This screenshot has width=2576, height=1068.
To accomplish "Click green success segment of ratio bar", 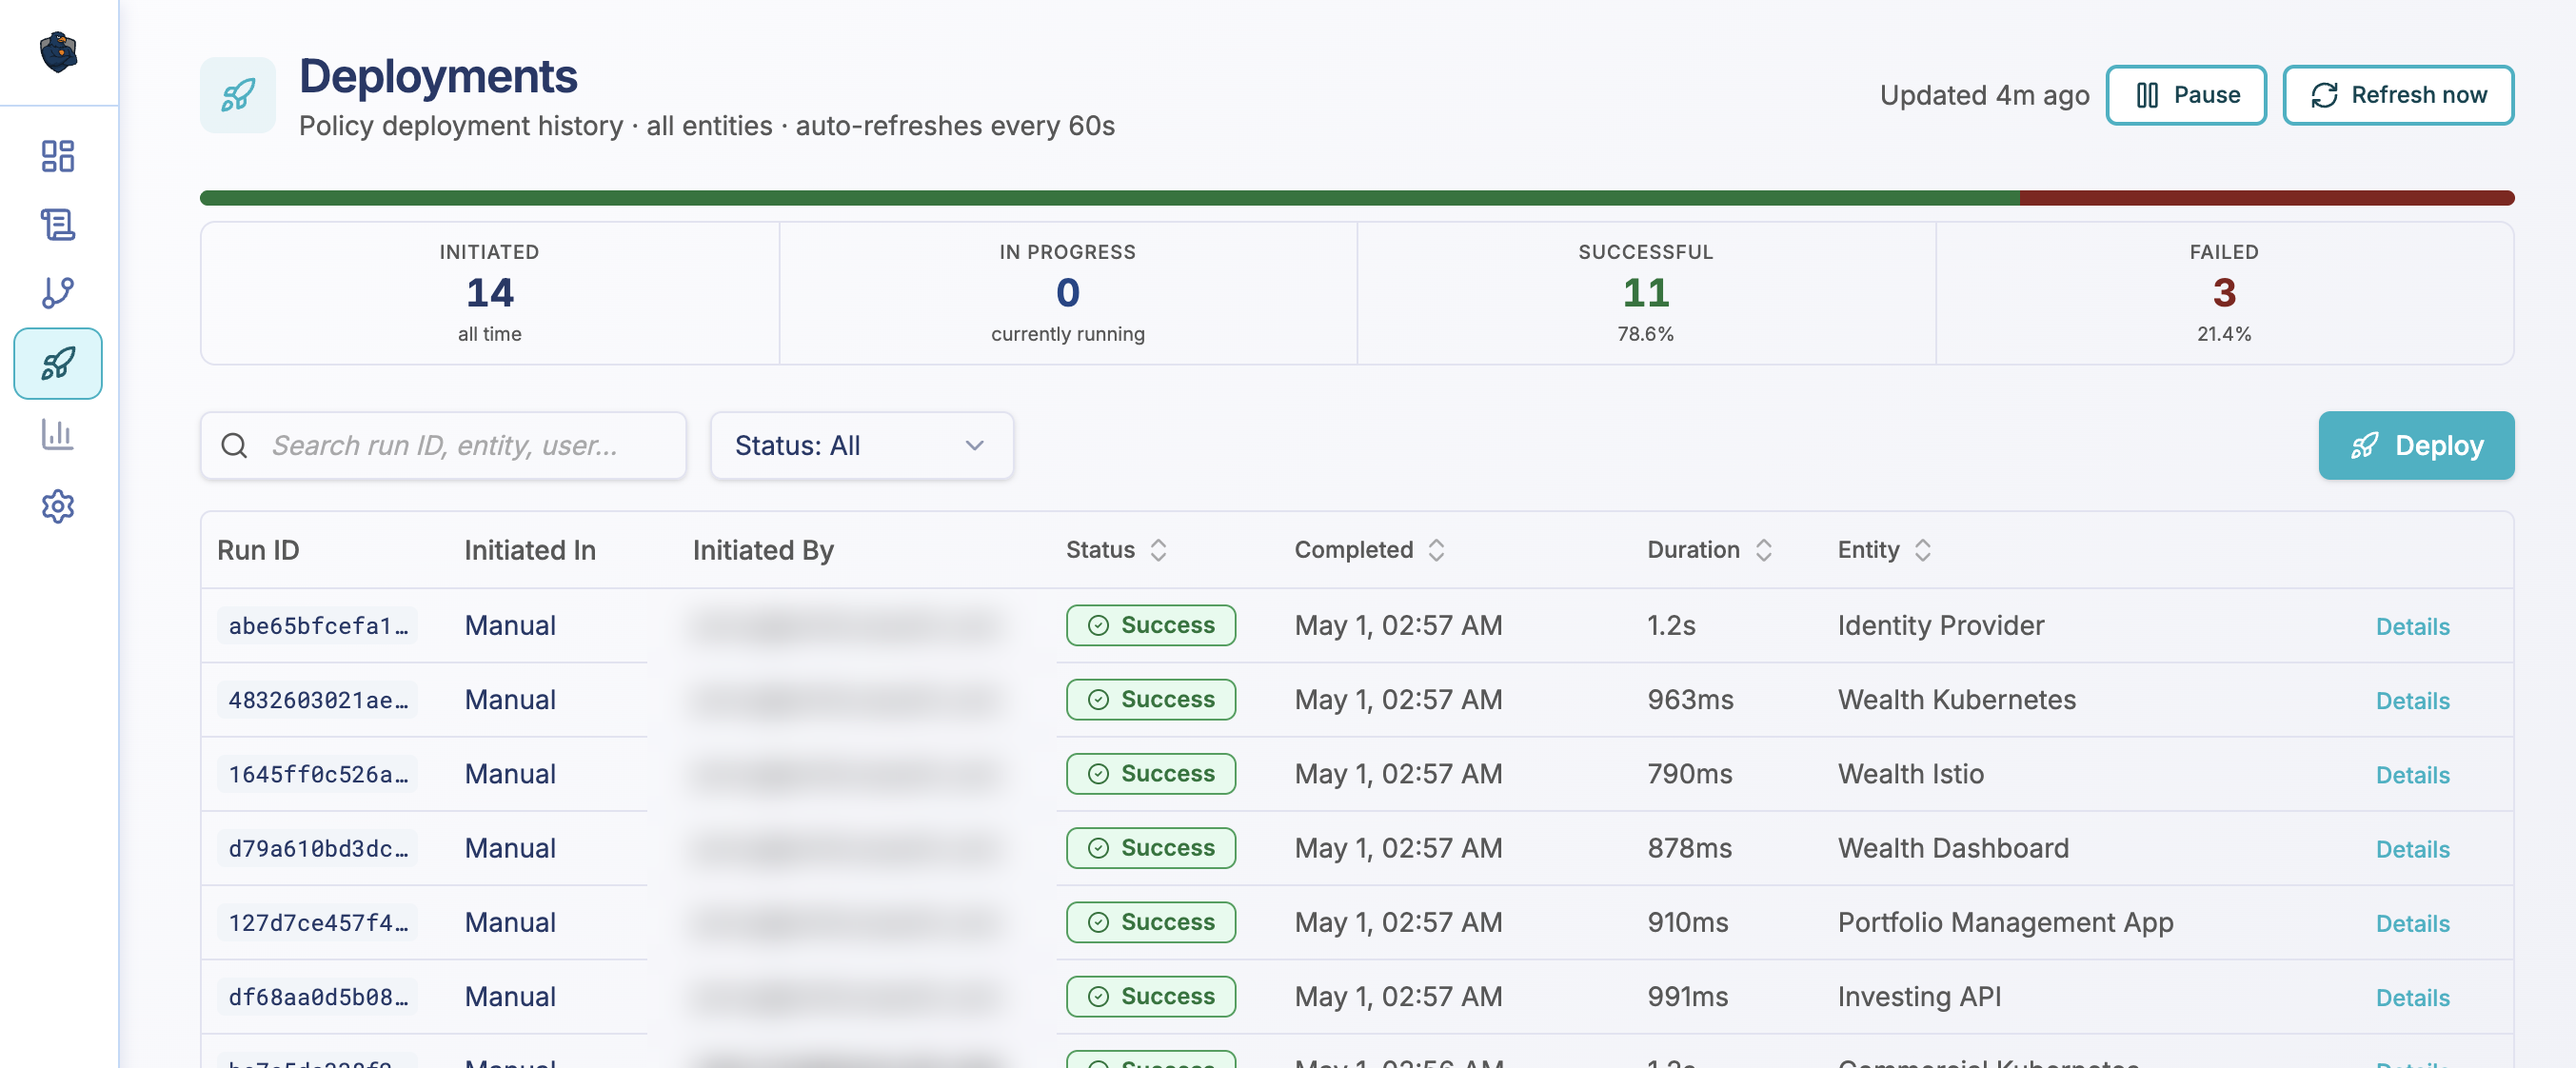I will click(x=1110, y=198).
